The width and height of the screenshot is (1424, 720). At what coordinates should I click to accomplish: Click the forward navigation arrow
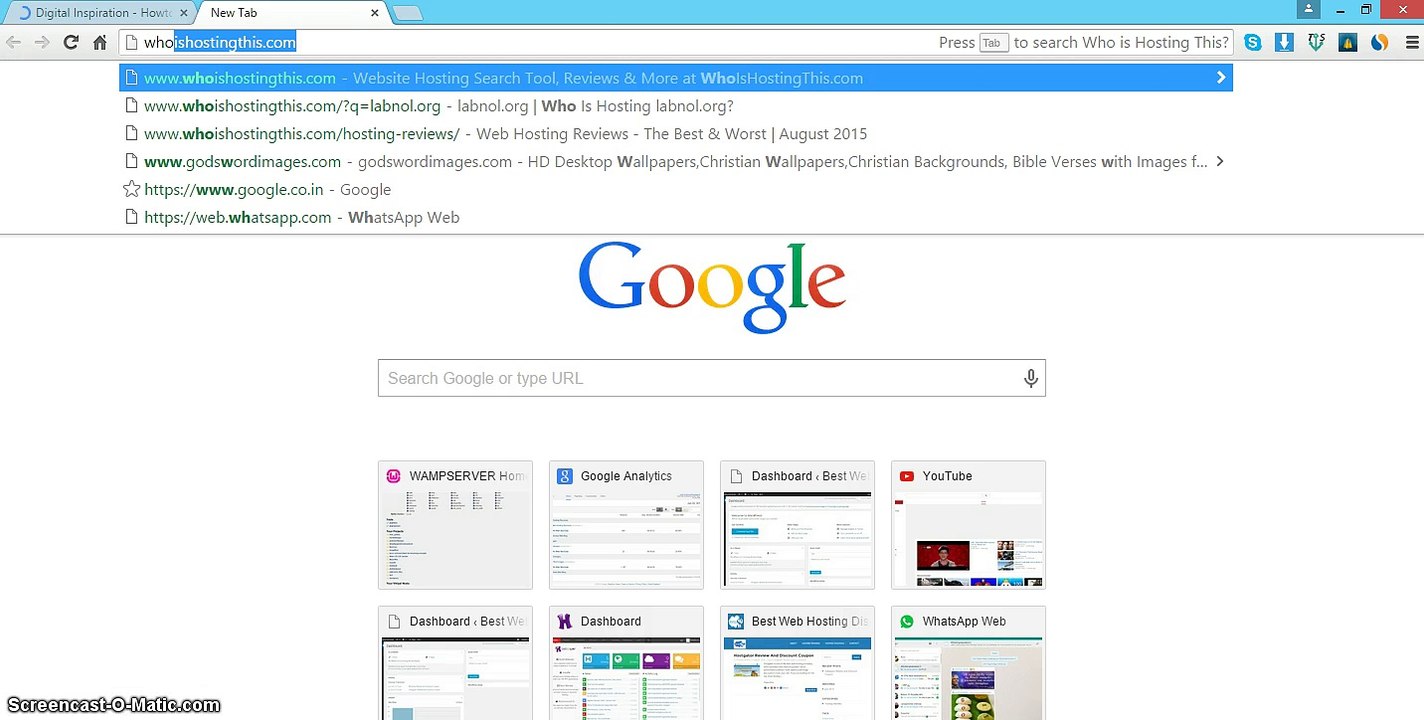point(42,42)
